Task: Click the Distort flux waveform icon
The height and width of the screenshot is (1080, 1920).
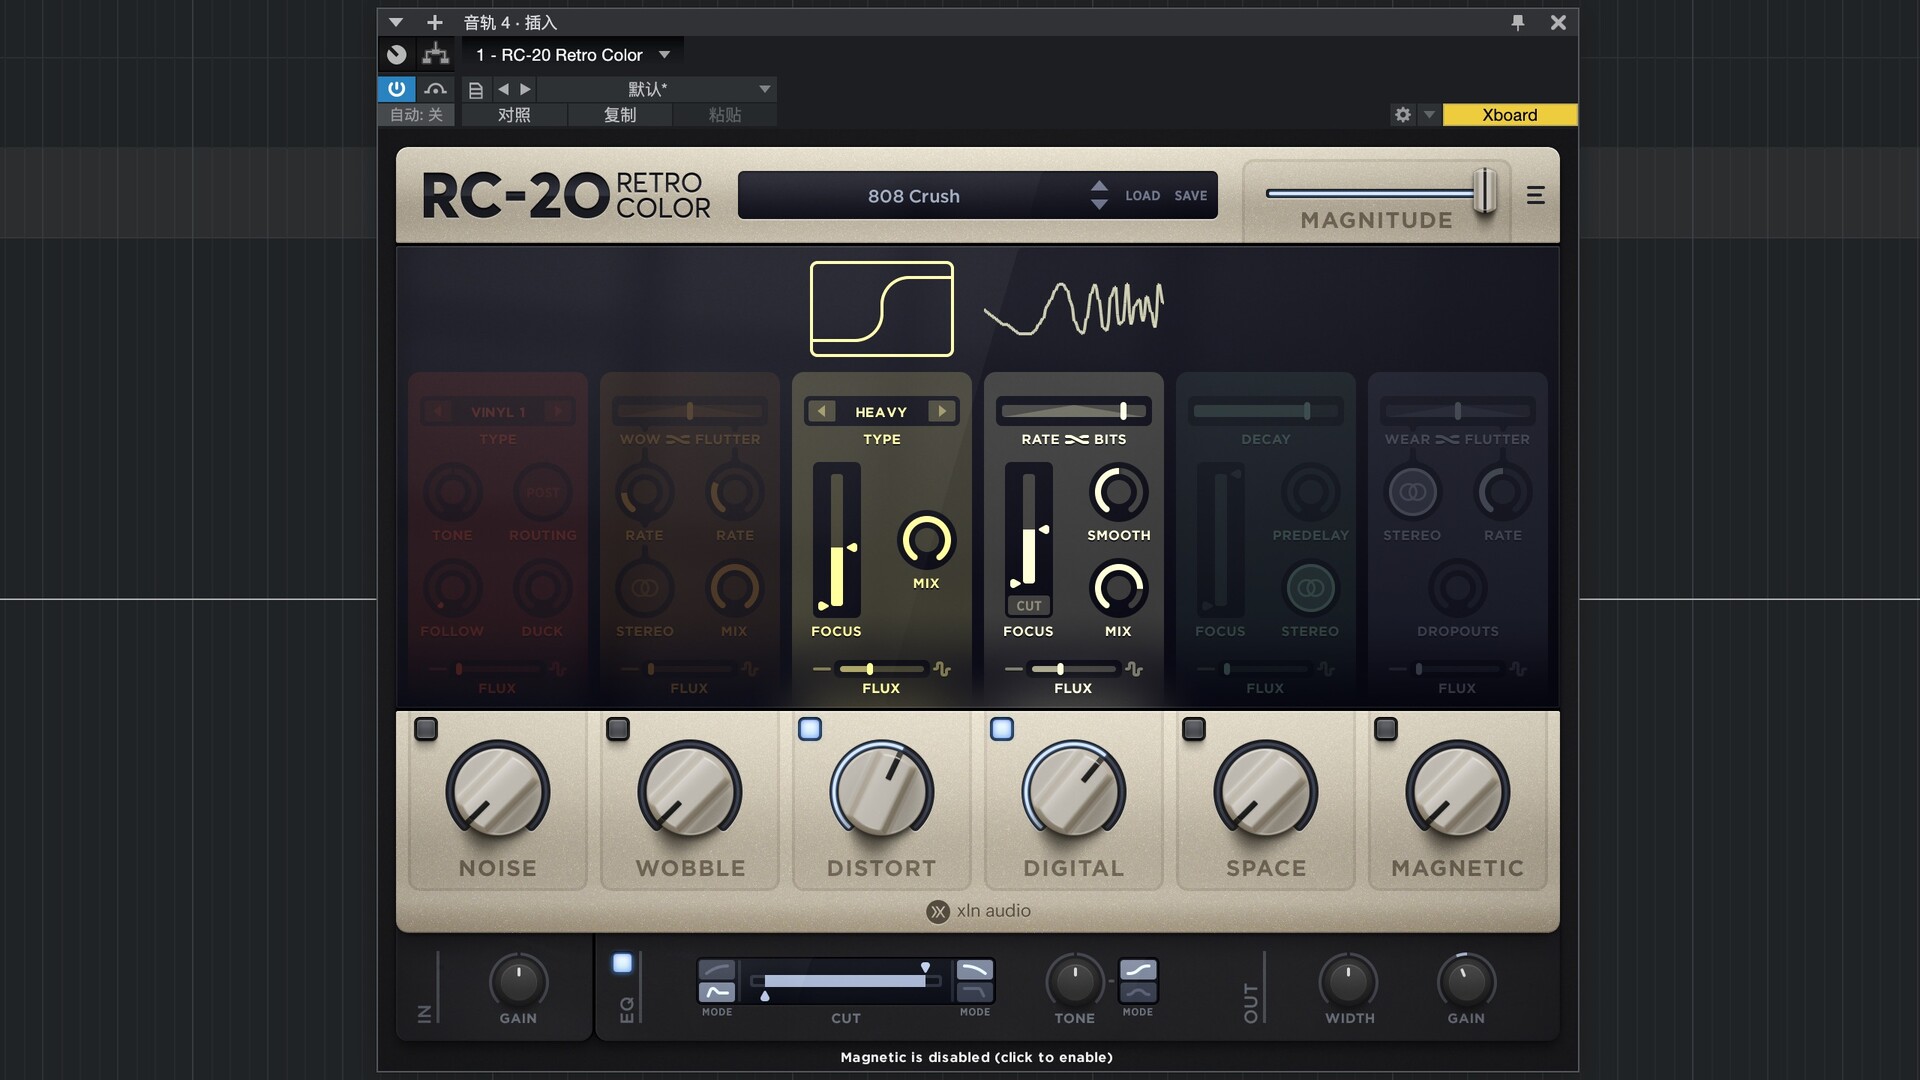Action: pos(942,669)
